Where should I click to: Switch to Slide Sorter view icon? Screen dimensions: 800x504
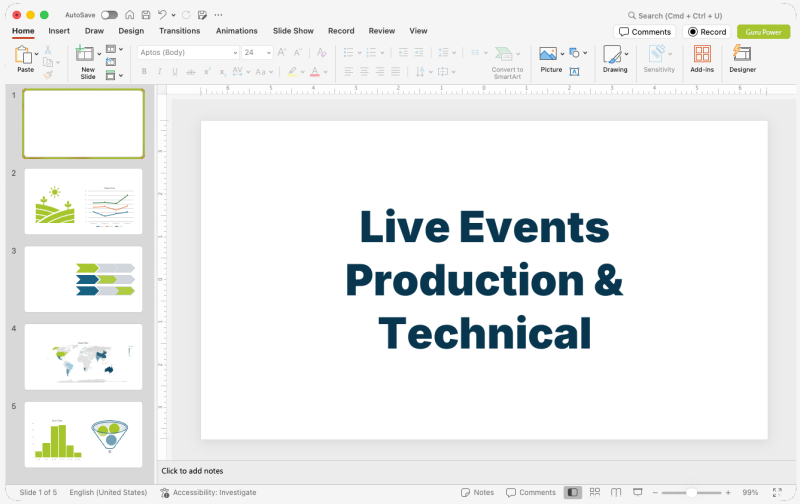click(595, 492)
